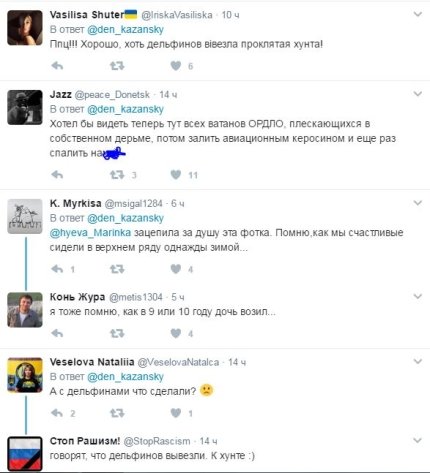Reply to Jazz's tweet

57,175
